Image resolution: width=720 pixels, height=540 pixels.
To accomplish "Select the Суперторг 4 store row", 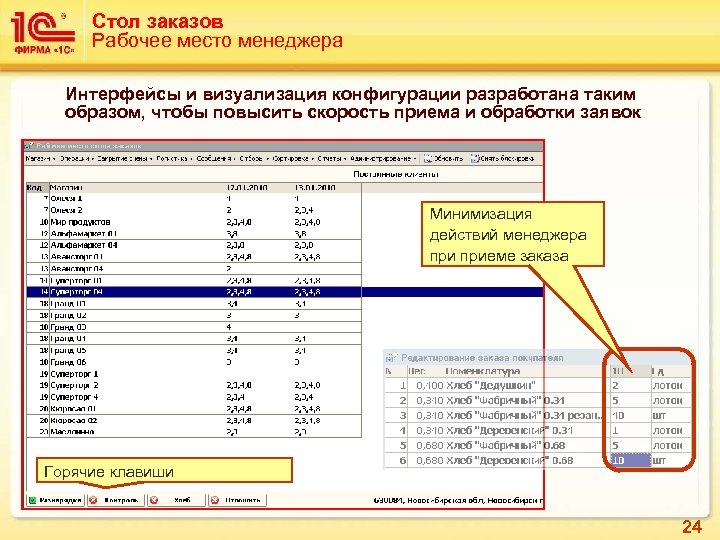I will point(194,397).
